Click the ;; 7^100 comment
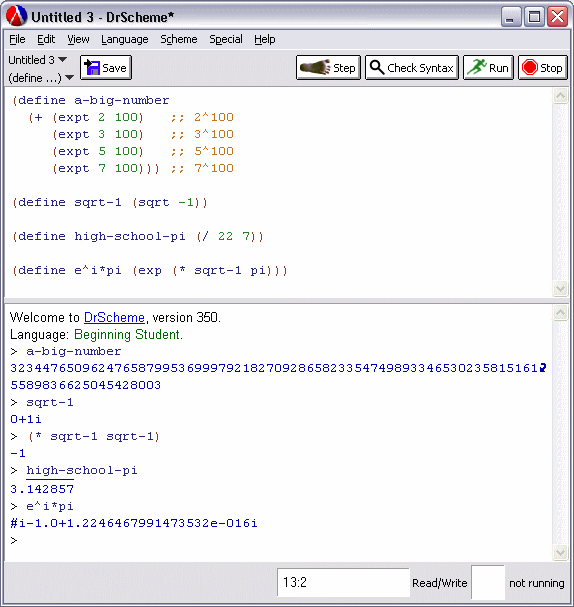The width and height of the screenshot is (574, 607). click(x=202, y=168)
